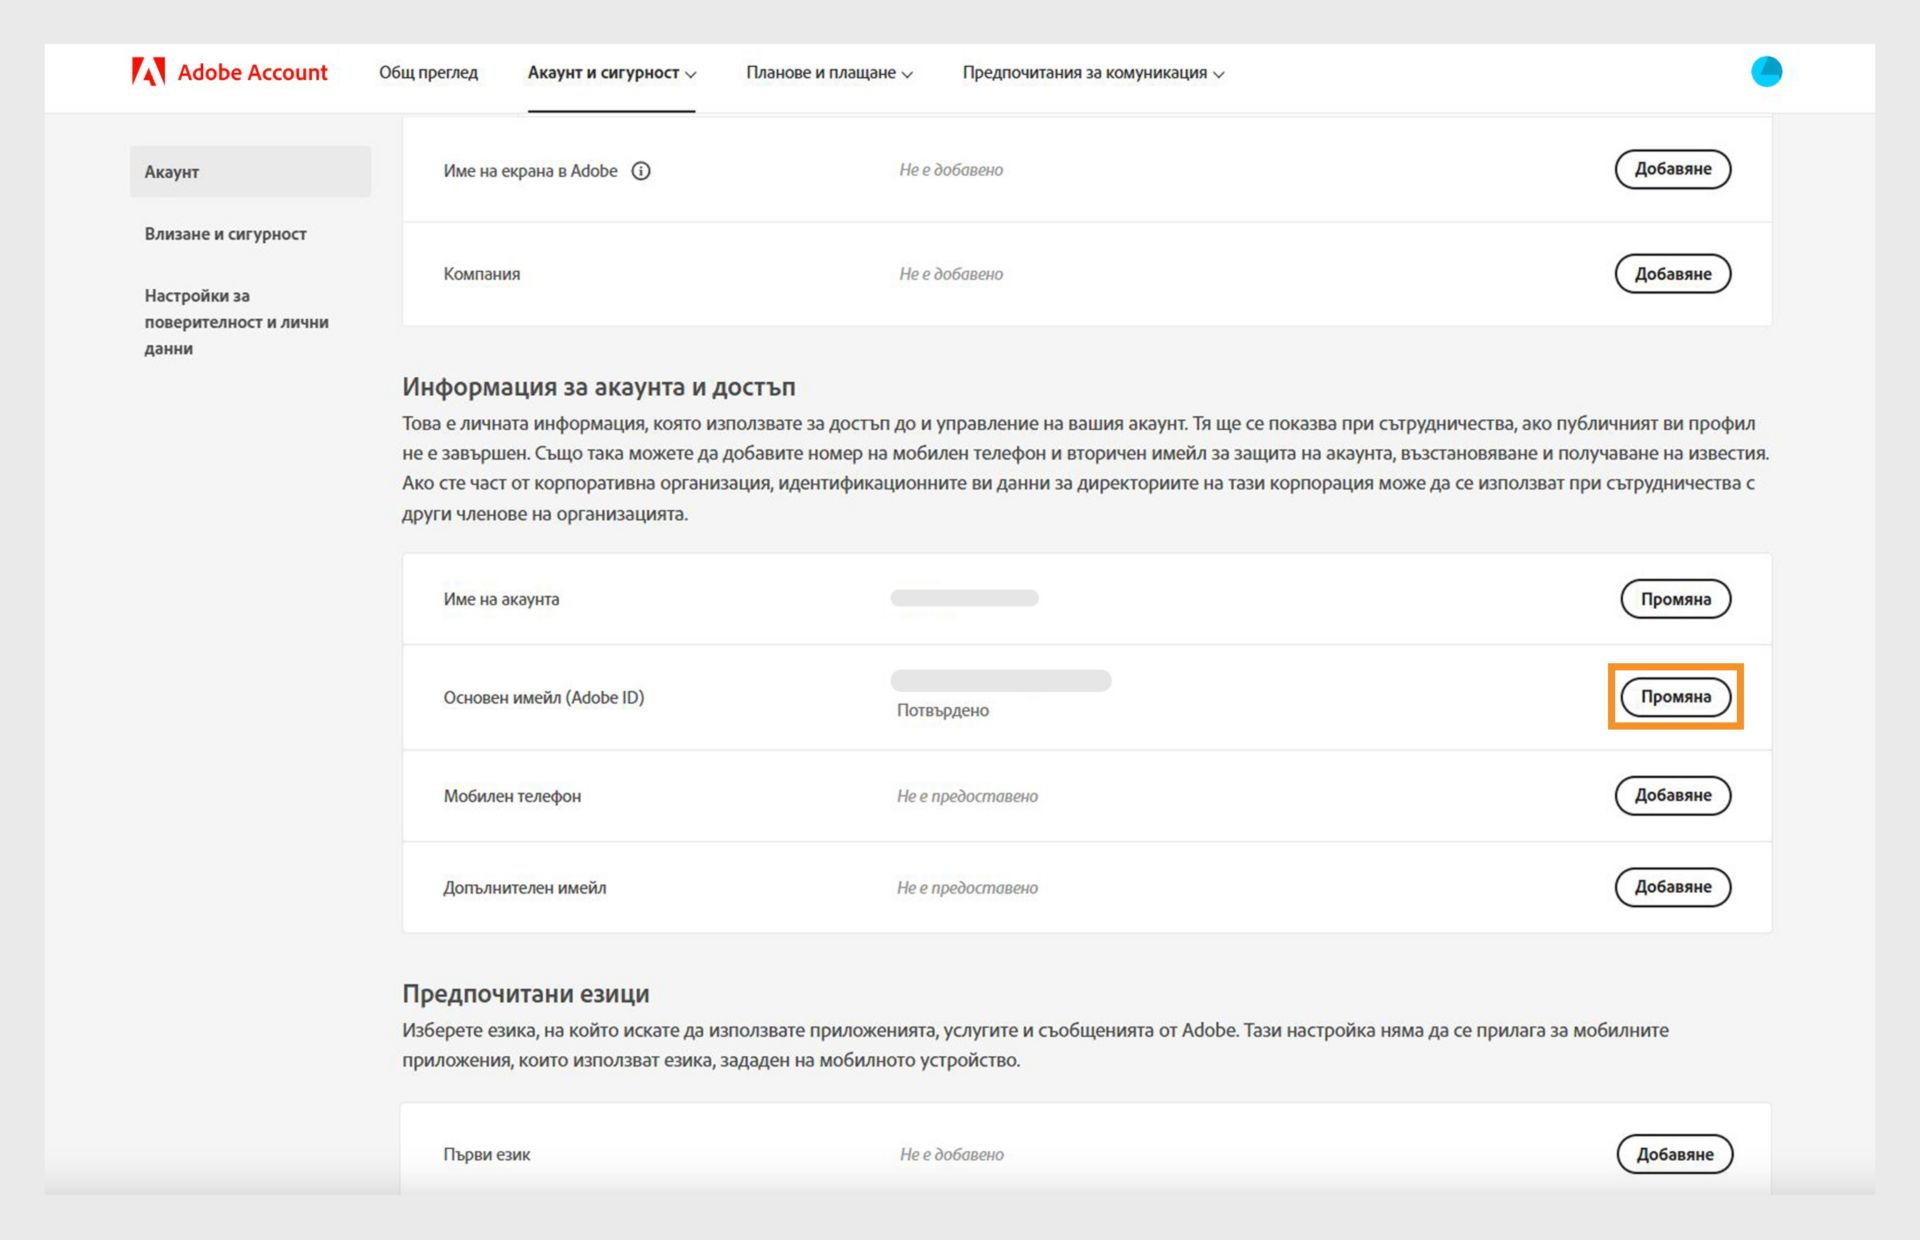Screen dimensions: 1920x1240
Task: Click info icon next to Име на екрана
Action: pyautogui.click(x=641, y=171)
